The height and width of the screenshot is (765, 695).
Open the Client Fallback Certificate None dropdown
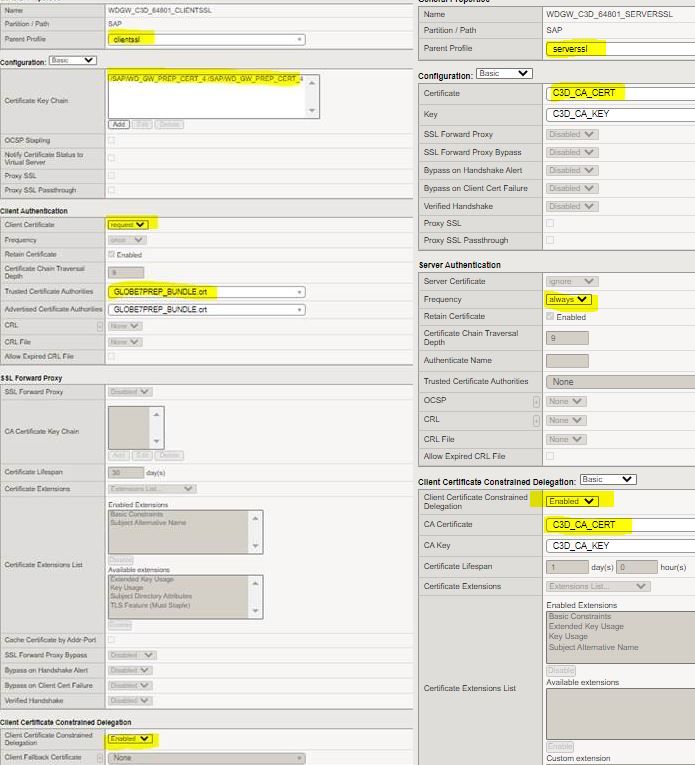tap(206, 758)
